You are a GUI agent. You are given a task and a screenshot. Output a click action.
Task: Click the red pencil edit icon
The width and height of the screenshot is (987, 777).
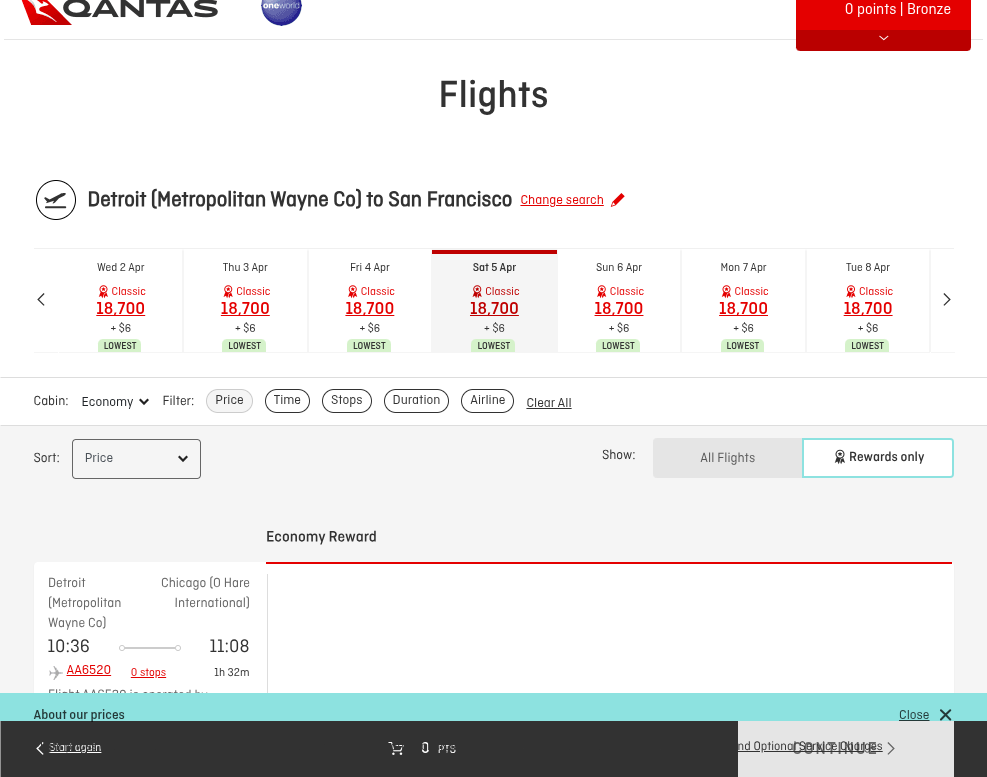pos(618,200)
